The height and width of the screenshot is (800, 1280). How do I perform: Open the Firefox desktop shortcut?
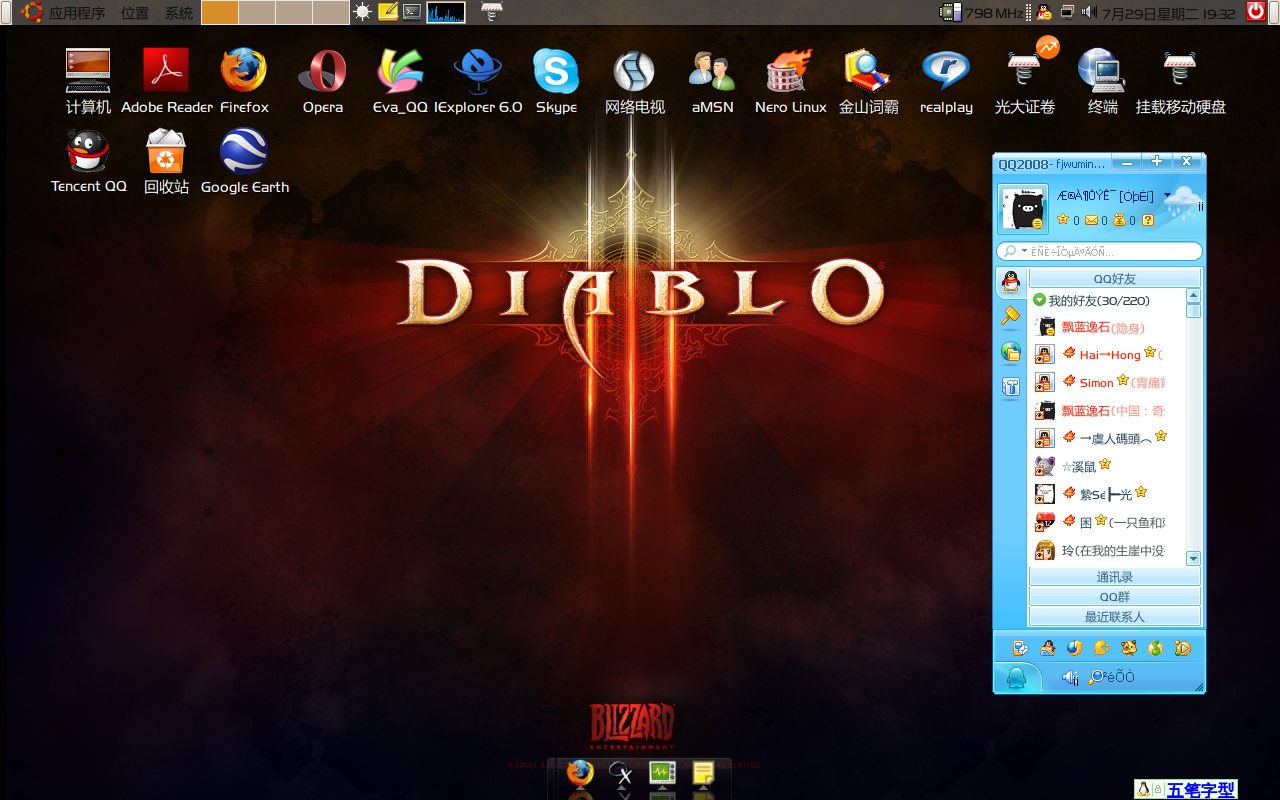244,82
